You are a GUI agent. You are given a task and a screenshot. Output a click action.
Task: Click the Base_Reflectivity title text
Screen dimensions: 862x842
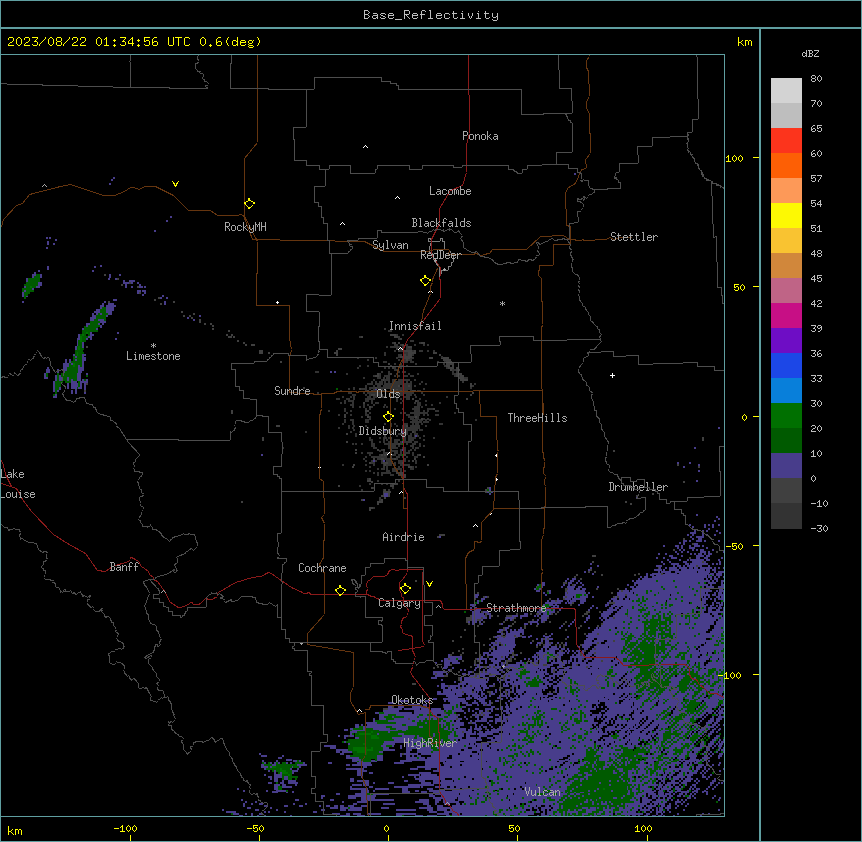[x=431, y=15]
